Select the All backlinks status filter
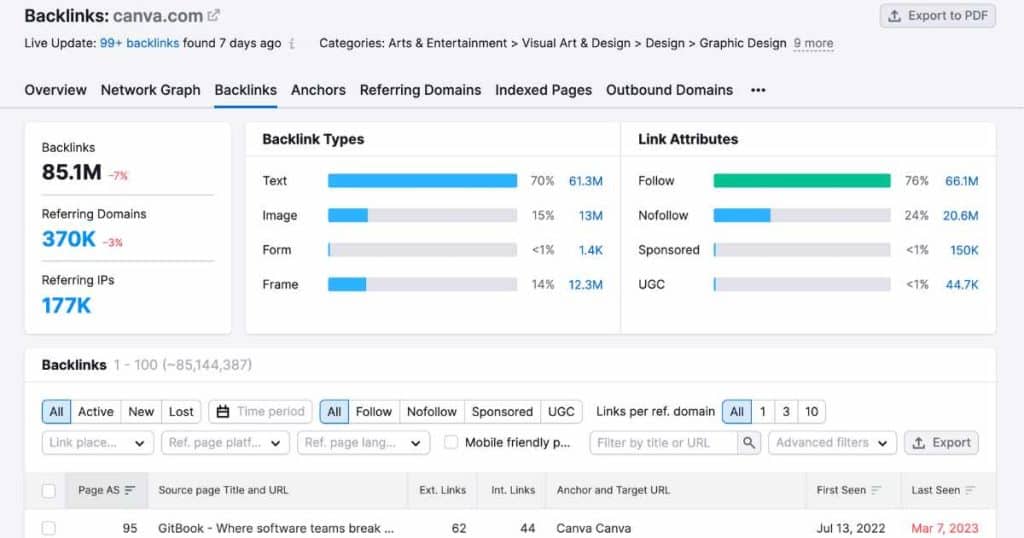This screenshot has width=1024, height=538. [56, 412]
